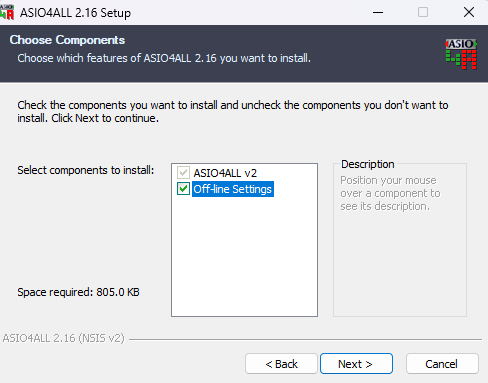Select the ASIO4ALL v2 component label
Image resolution: width=488 pixels, height=383 pixels.
point(225,173)
